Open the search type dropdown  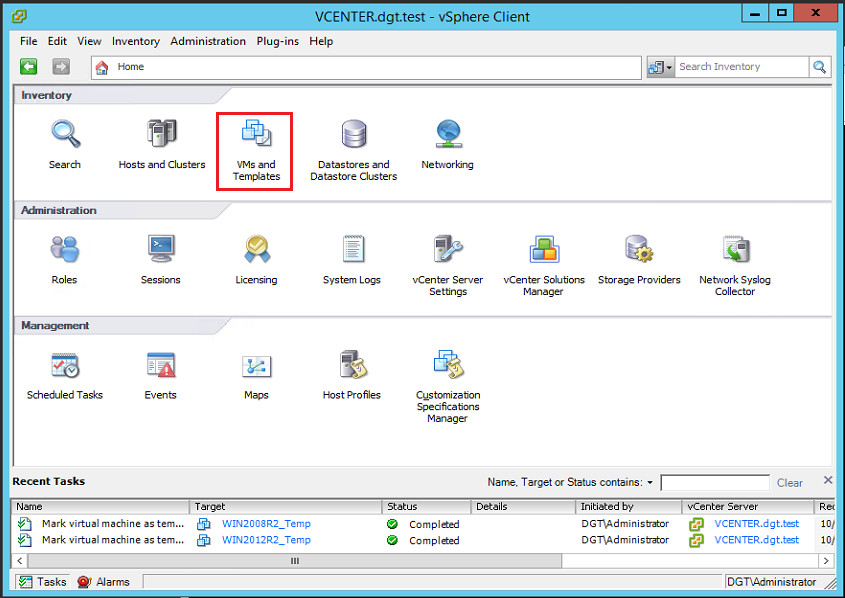tap(661, 67)
